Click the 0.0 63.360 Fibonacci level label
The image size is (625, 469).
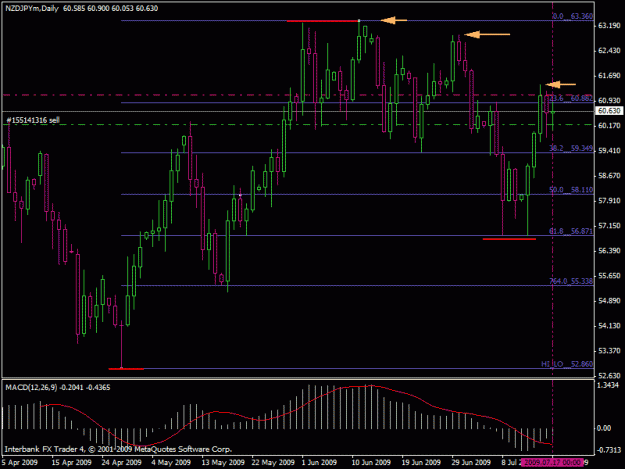pyautogui.click(x=572, y=16)
